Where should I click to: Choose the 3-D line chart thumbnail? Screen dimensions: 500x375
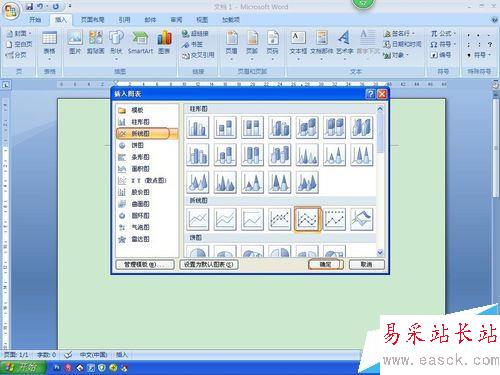pos(362,219)
